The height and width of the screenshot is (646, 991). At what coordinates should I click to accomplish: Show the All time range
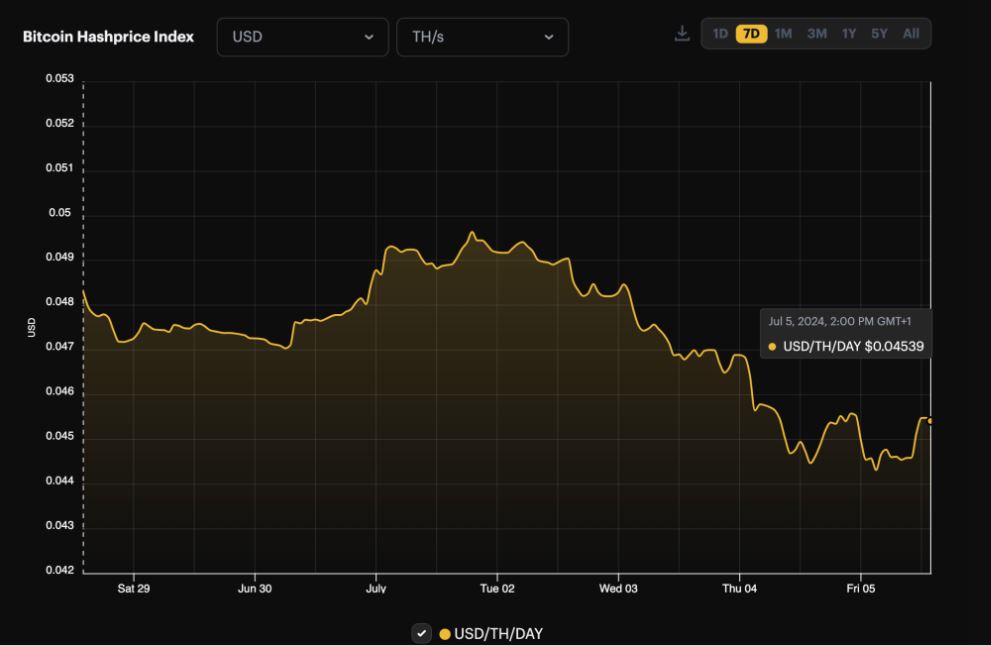tap(911, 34)
